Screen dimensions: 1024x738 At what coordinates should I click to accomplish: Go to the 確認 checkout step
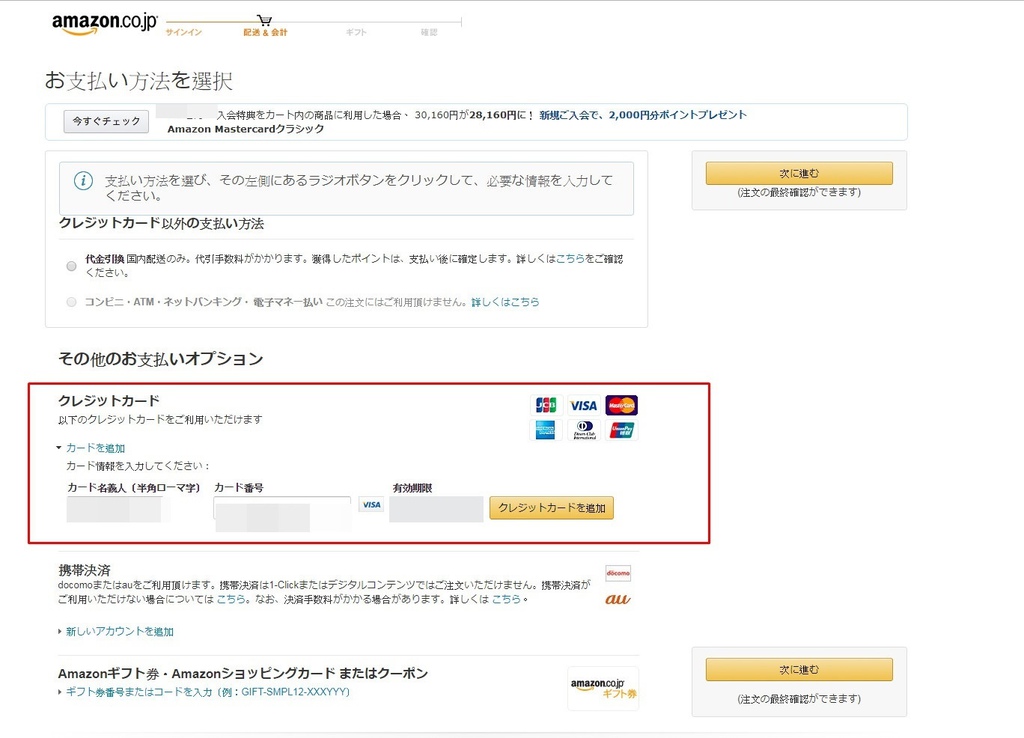pos(429,32)
